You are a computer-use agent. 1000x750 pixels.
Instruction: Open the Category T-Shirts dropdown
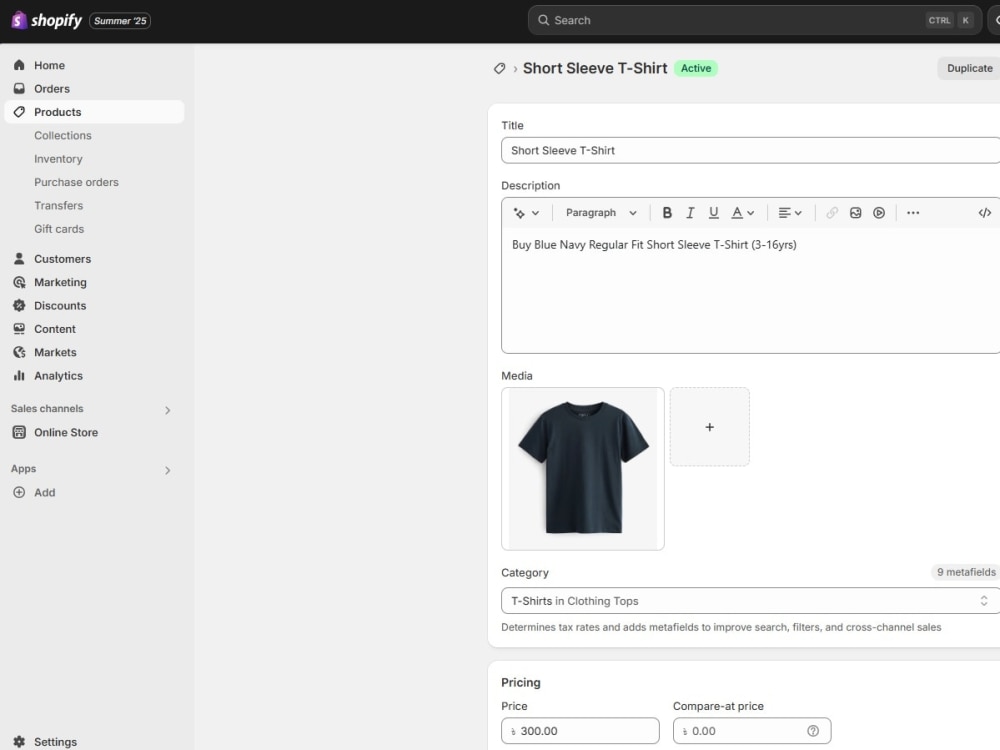(751, 601)
